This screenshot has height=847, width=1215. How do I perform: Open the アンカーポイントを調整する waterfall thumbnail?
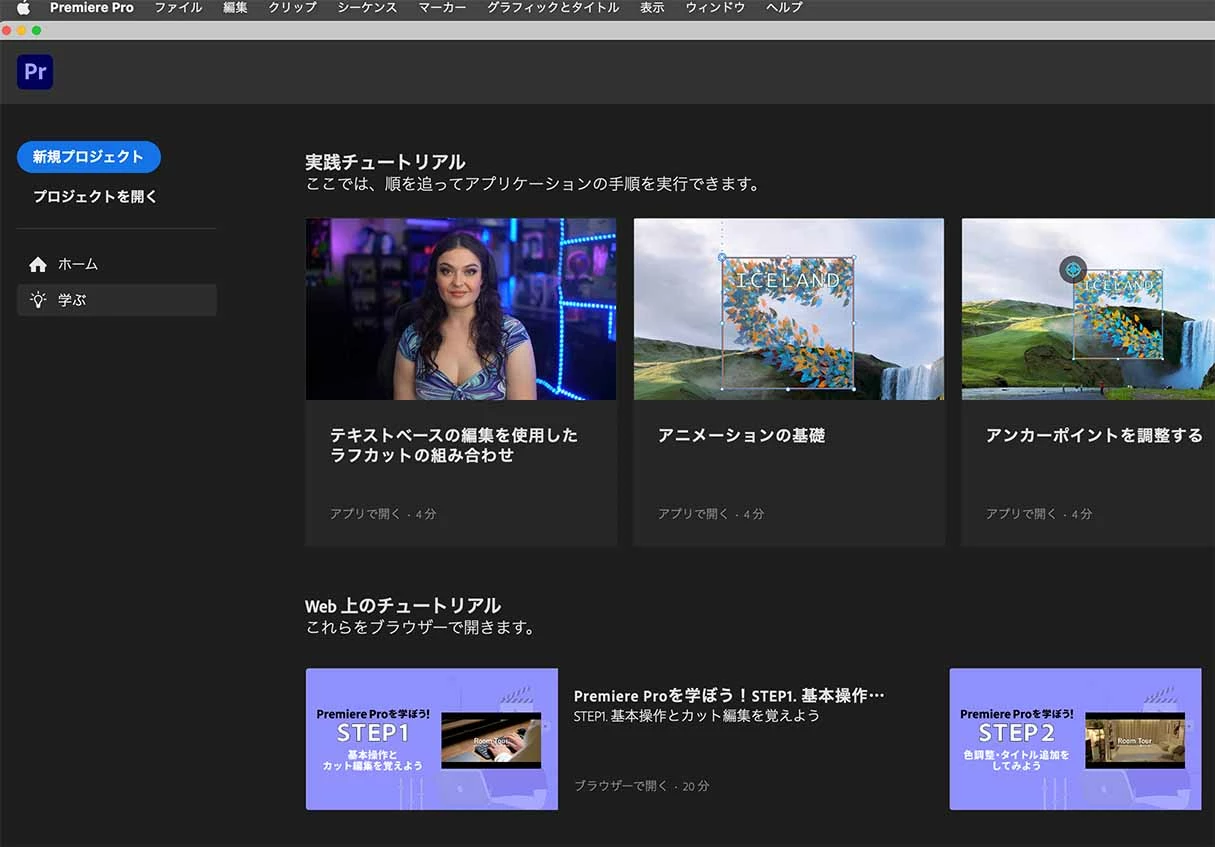[x=1088, y=309]
